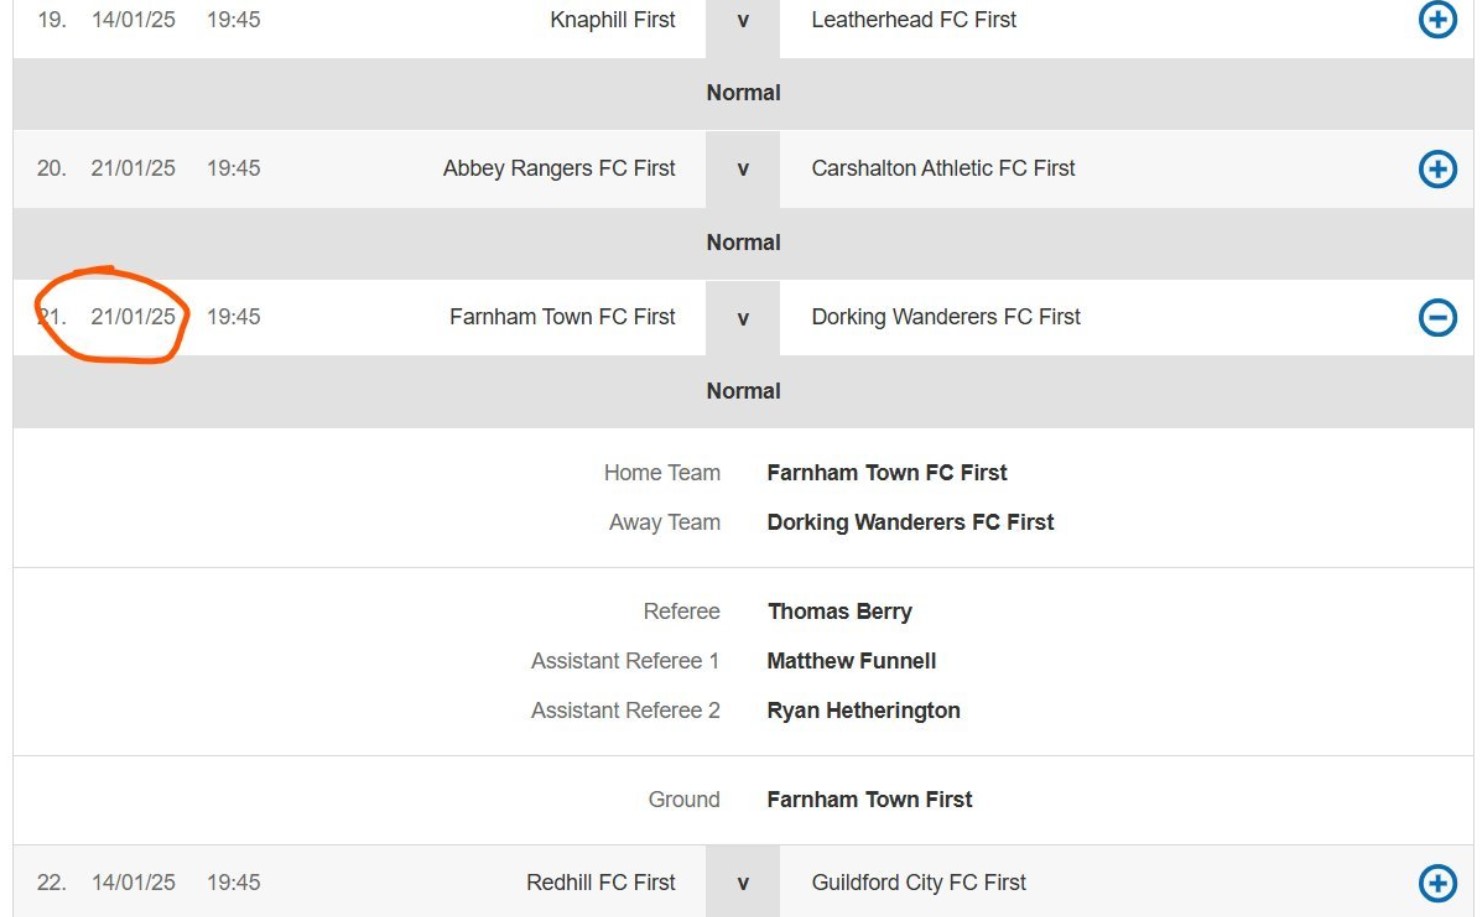
Task: Click Home Team value Farnham Town FC First
Action: 887,472
